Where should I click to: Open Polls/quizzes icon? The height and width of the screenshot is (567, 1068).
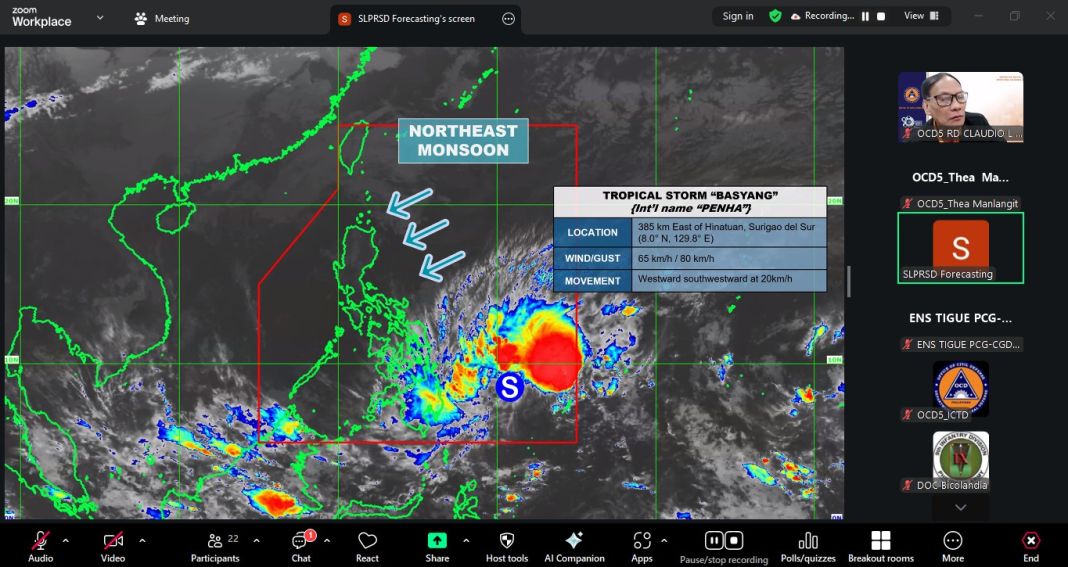click(808, 540)
